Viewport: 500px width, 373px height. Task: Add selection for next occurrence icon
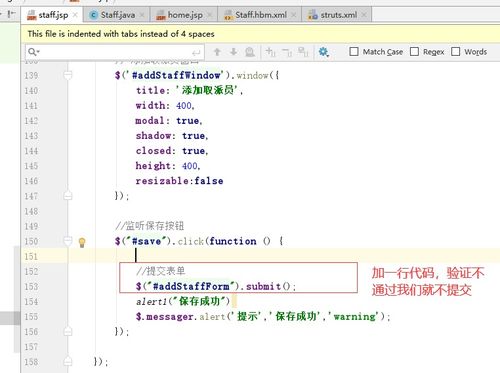[270, 52]
